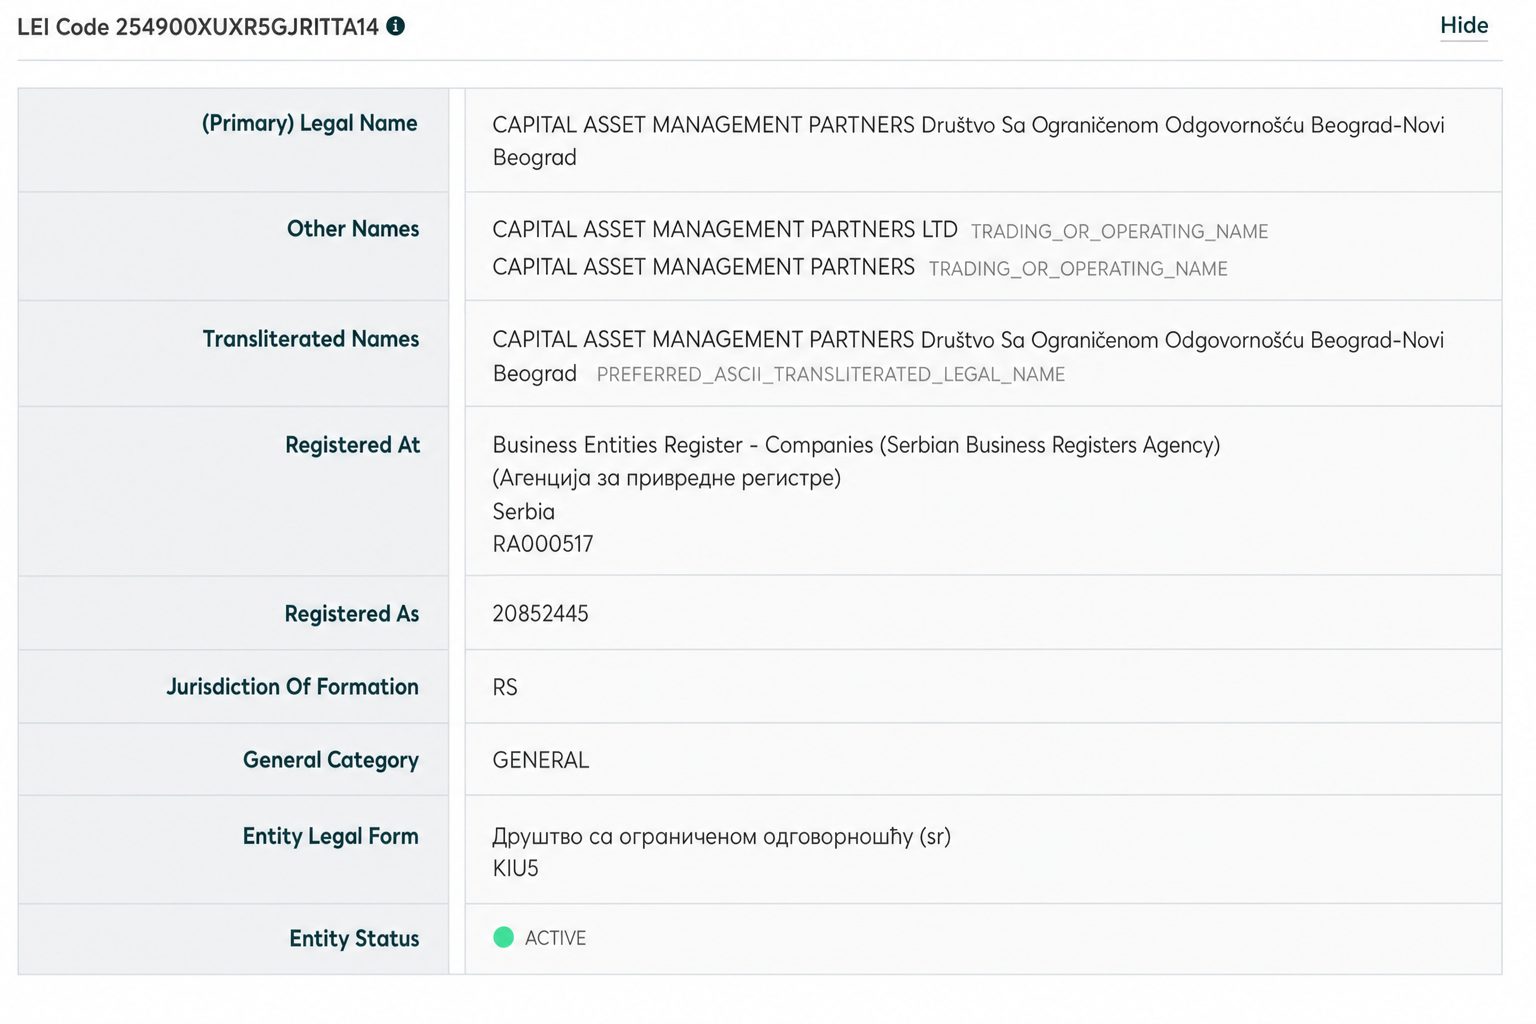Click the Cyrillic Агенција за привредне регистре line
This screenshot has width=1536, height=1024.
667,478
